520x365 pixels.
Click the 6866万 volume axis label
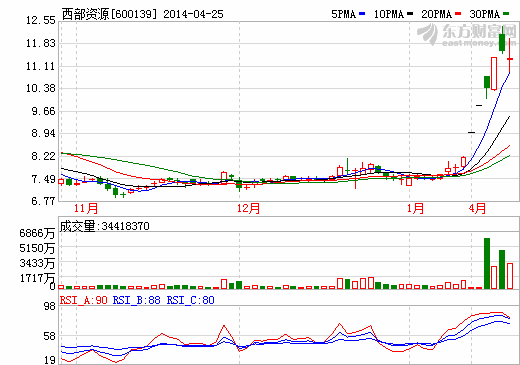37,233
